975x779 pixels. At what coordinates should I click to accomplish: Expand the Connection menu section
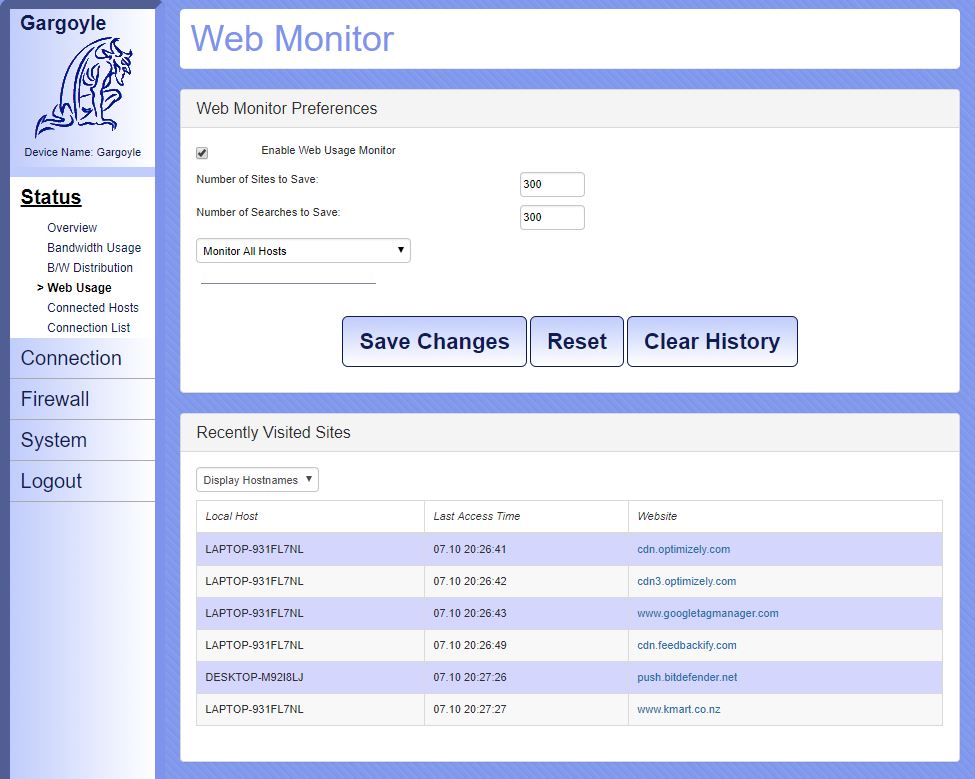pos(71,358)
